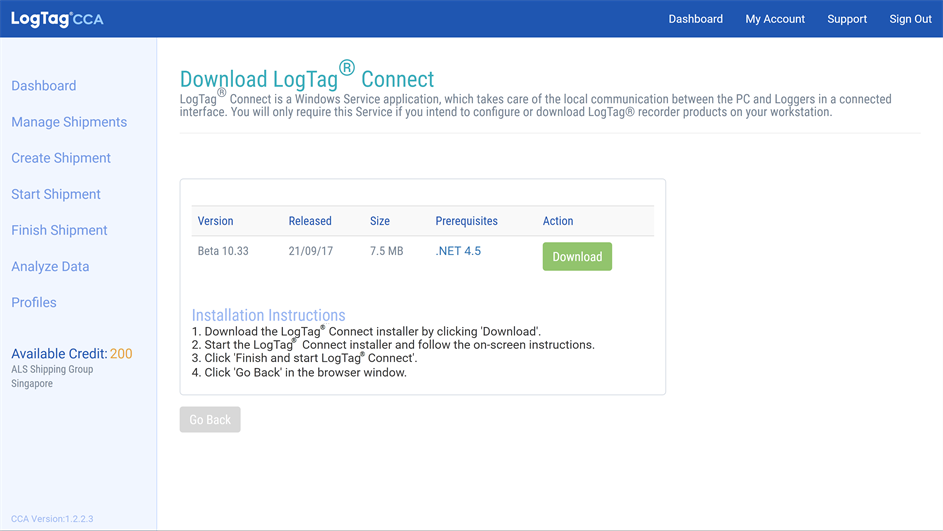Click the ALS Shipping Group text

[x=52, y=369]
